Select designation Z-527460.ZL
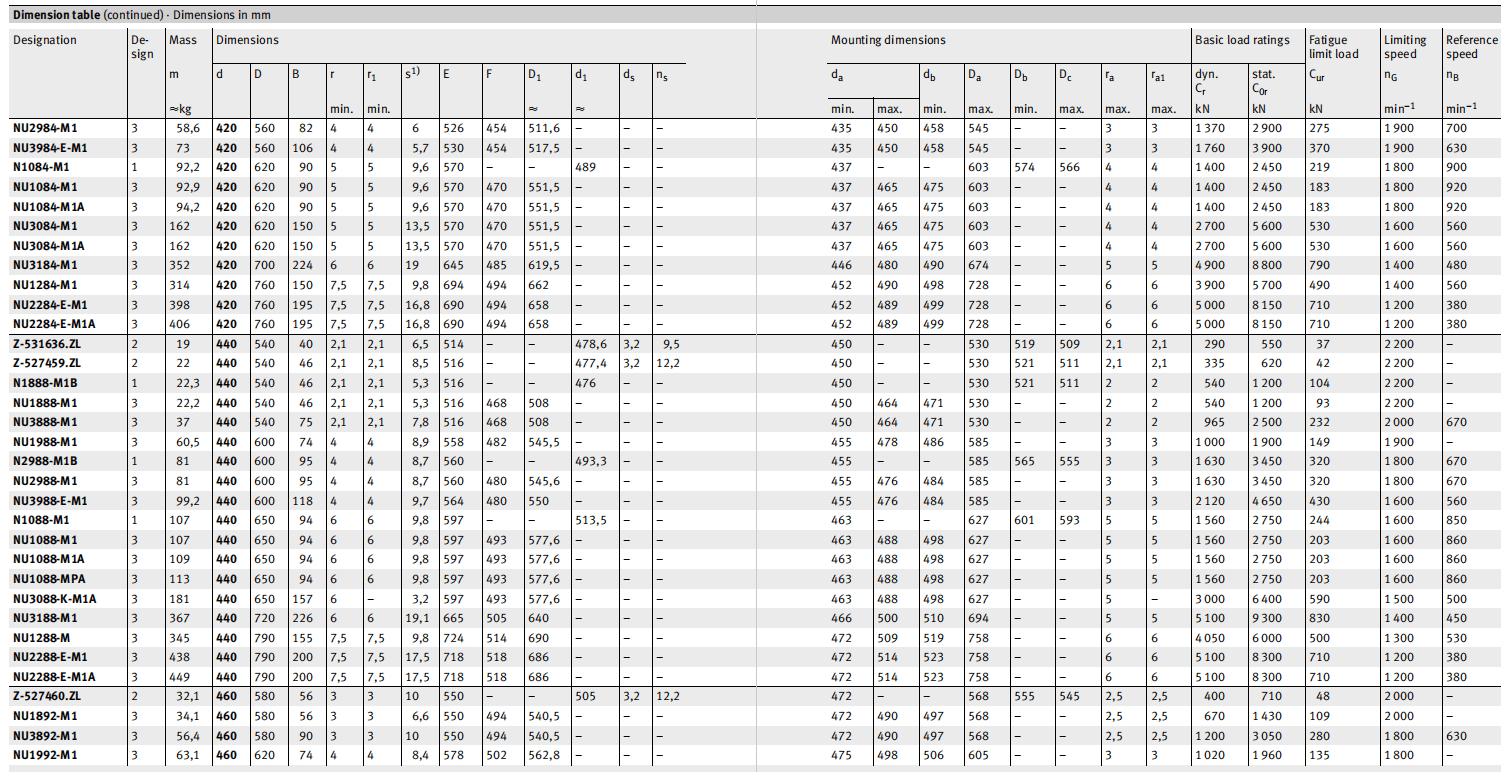Screen dimensions: 1501x772 (x=44, y=696)
